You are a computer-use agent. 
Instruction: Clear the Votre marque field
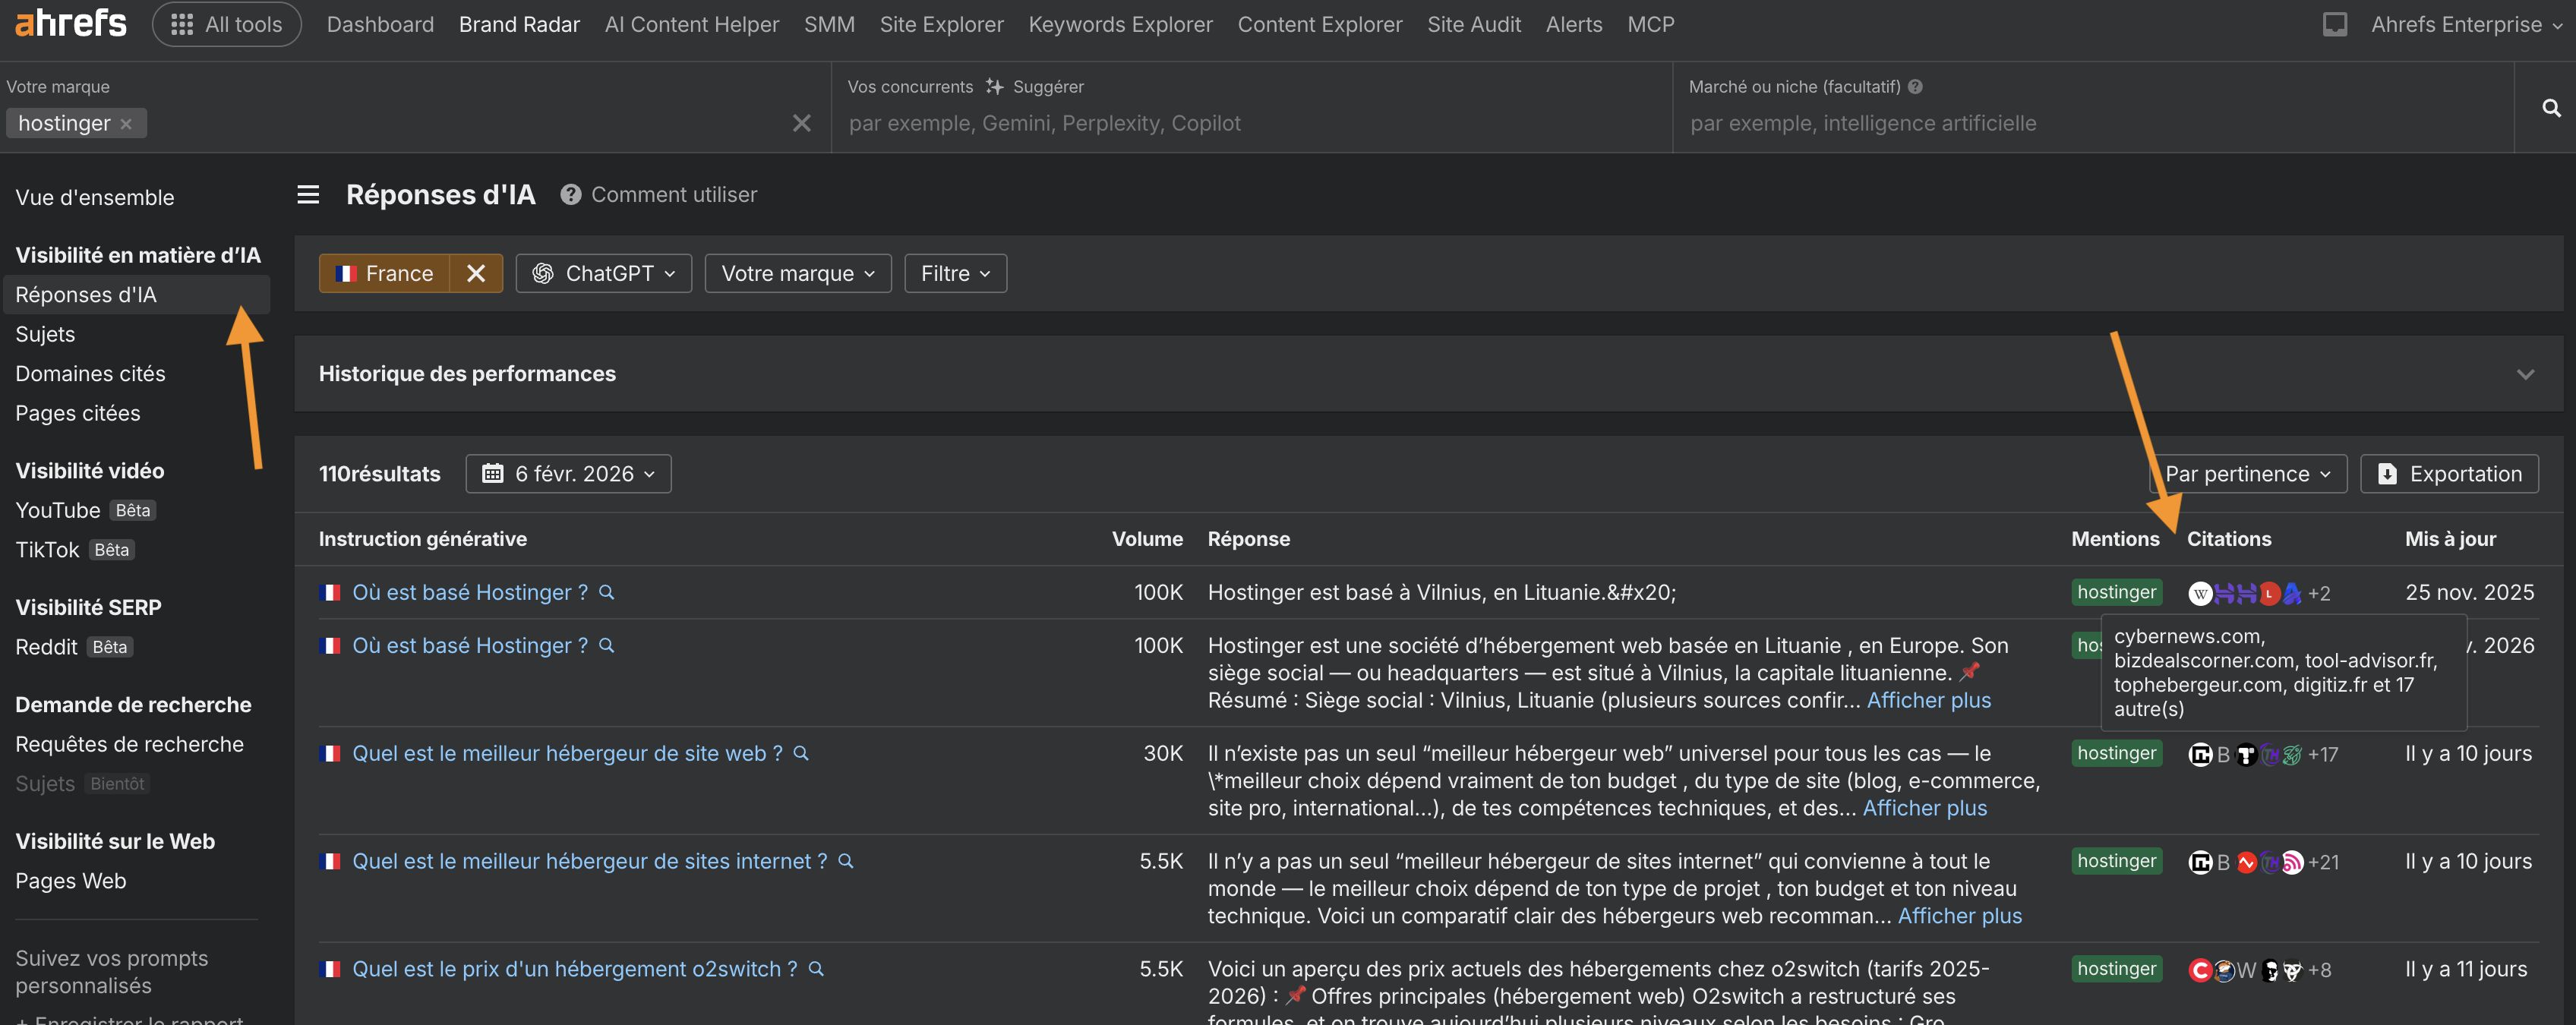801,123
